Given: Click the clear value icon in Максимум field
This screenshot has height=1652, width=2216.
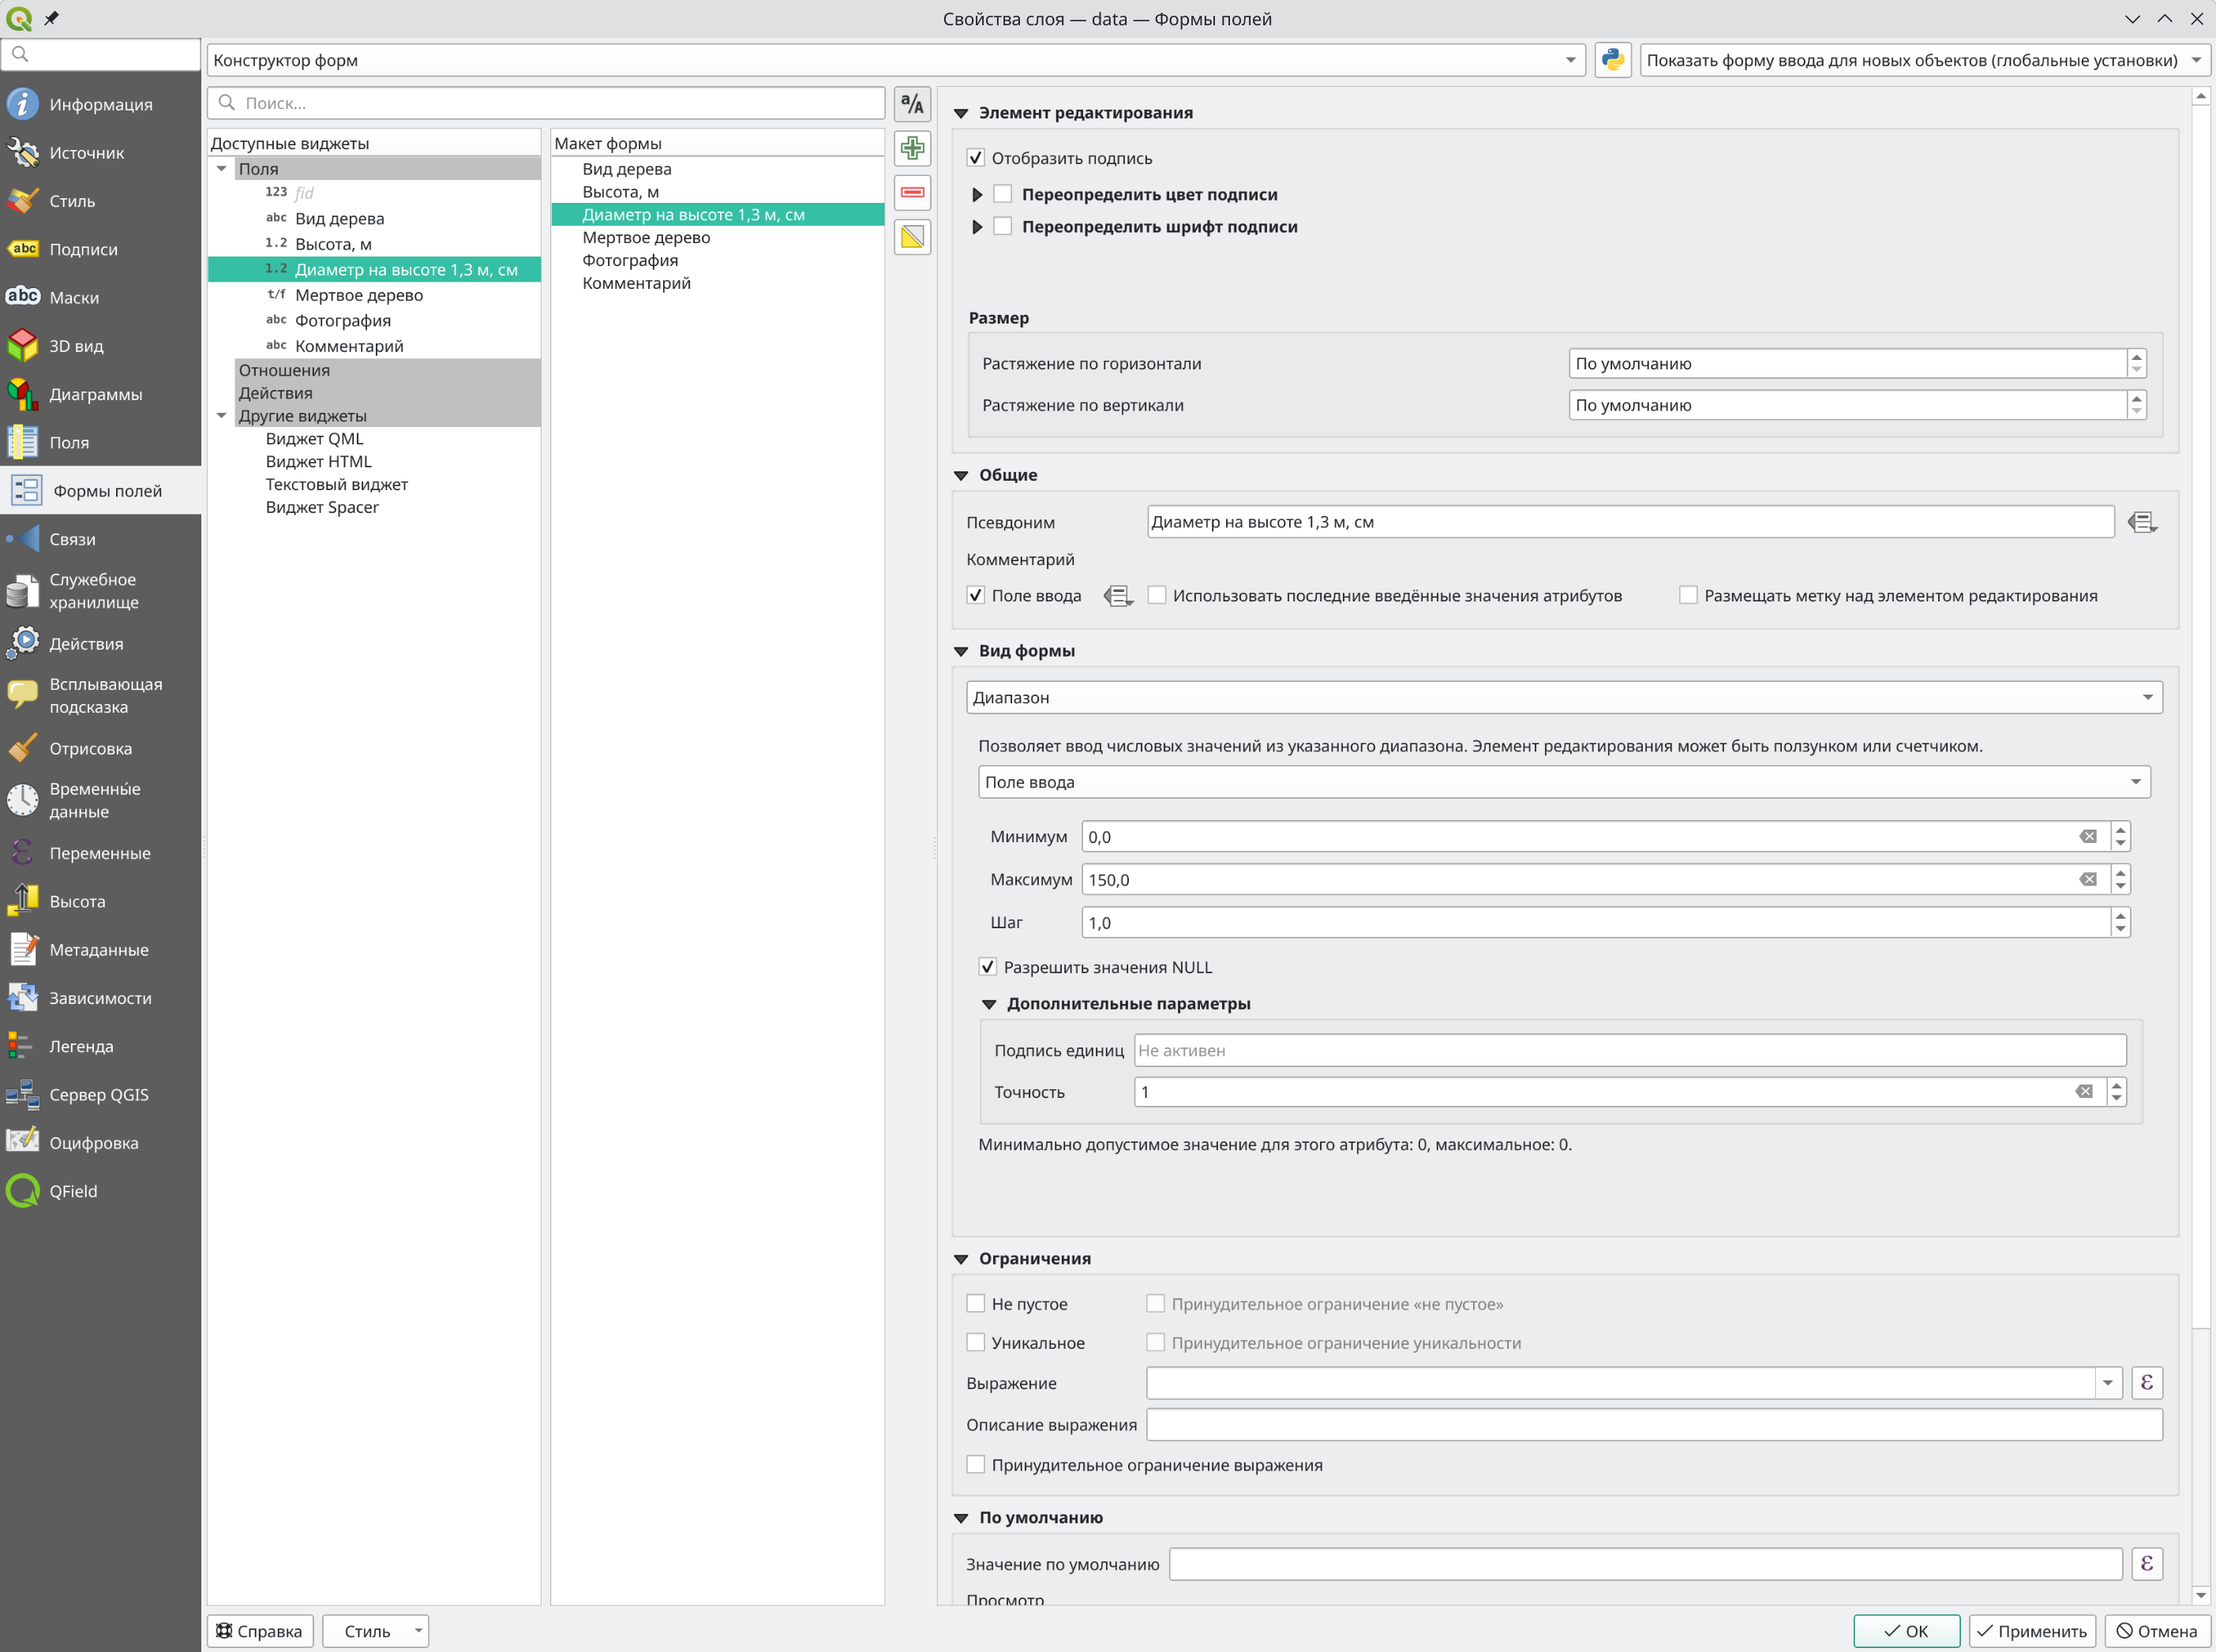Looking at the screenshot, I should pyautogui.click(x=2088, y=880).
